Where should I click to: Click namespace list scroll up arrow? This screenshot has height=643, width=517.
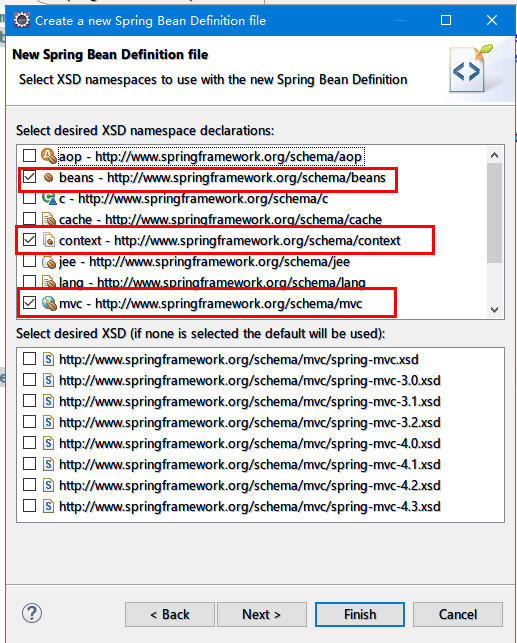point(494,155)
